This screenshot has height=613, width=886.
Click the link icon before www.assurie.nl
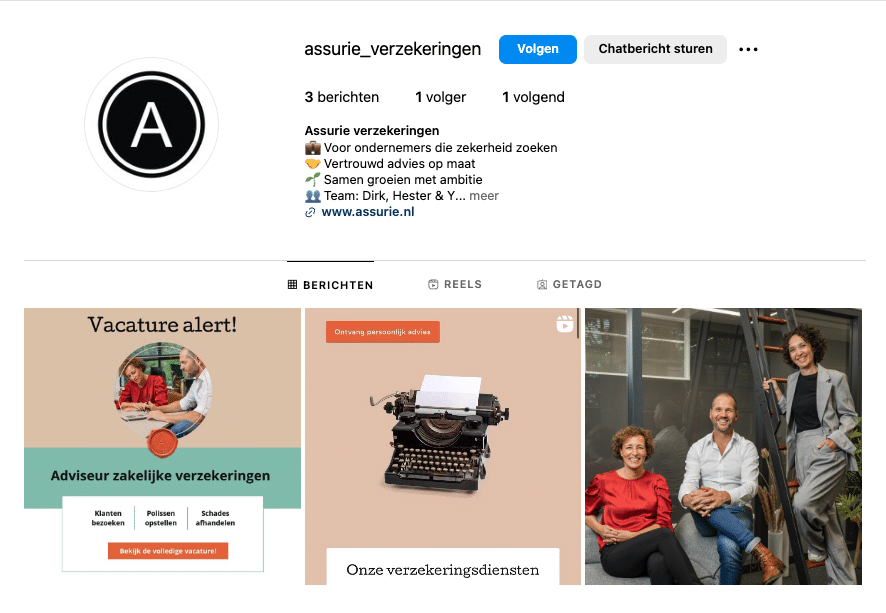coord(310,212)
